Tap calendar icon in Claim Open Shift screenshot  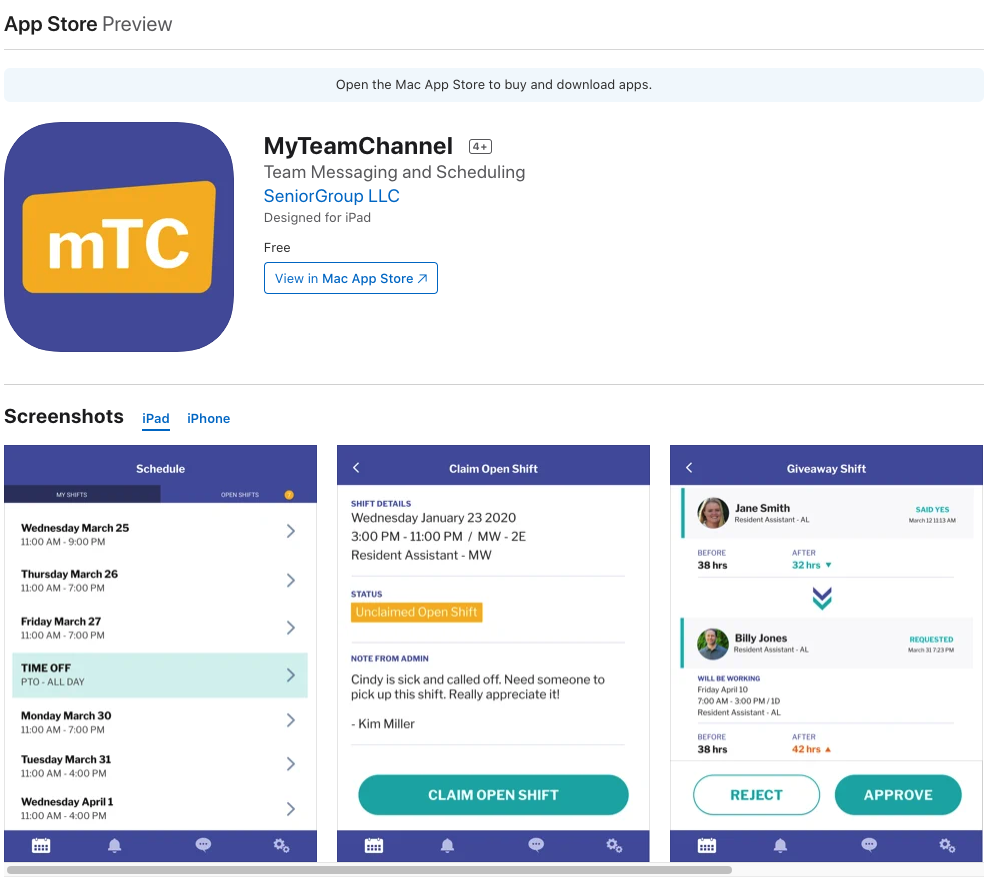374,846
